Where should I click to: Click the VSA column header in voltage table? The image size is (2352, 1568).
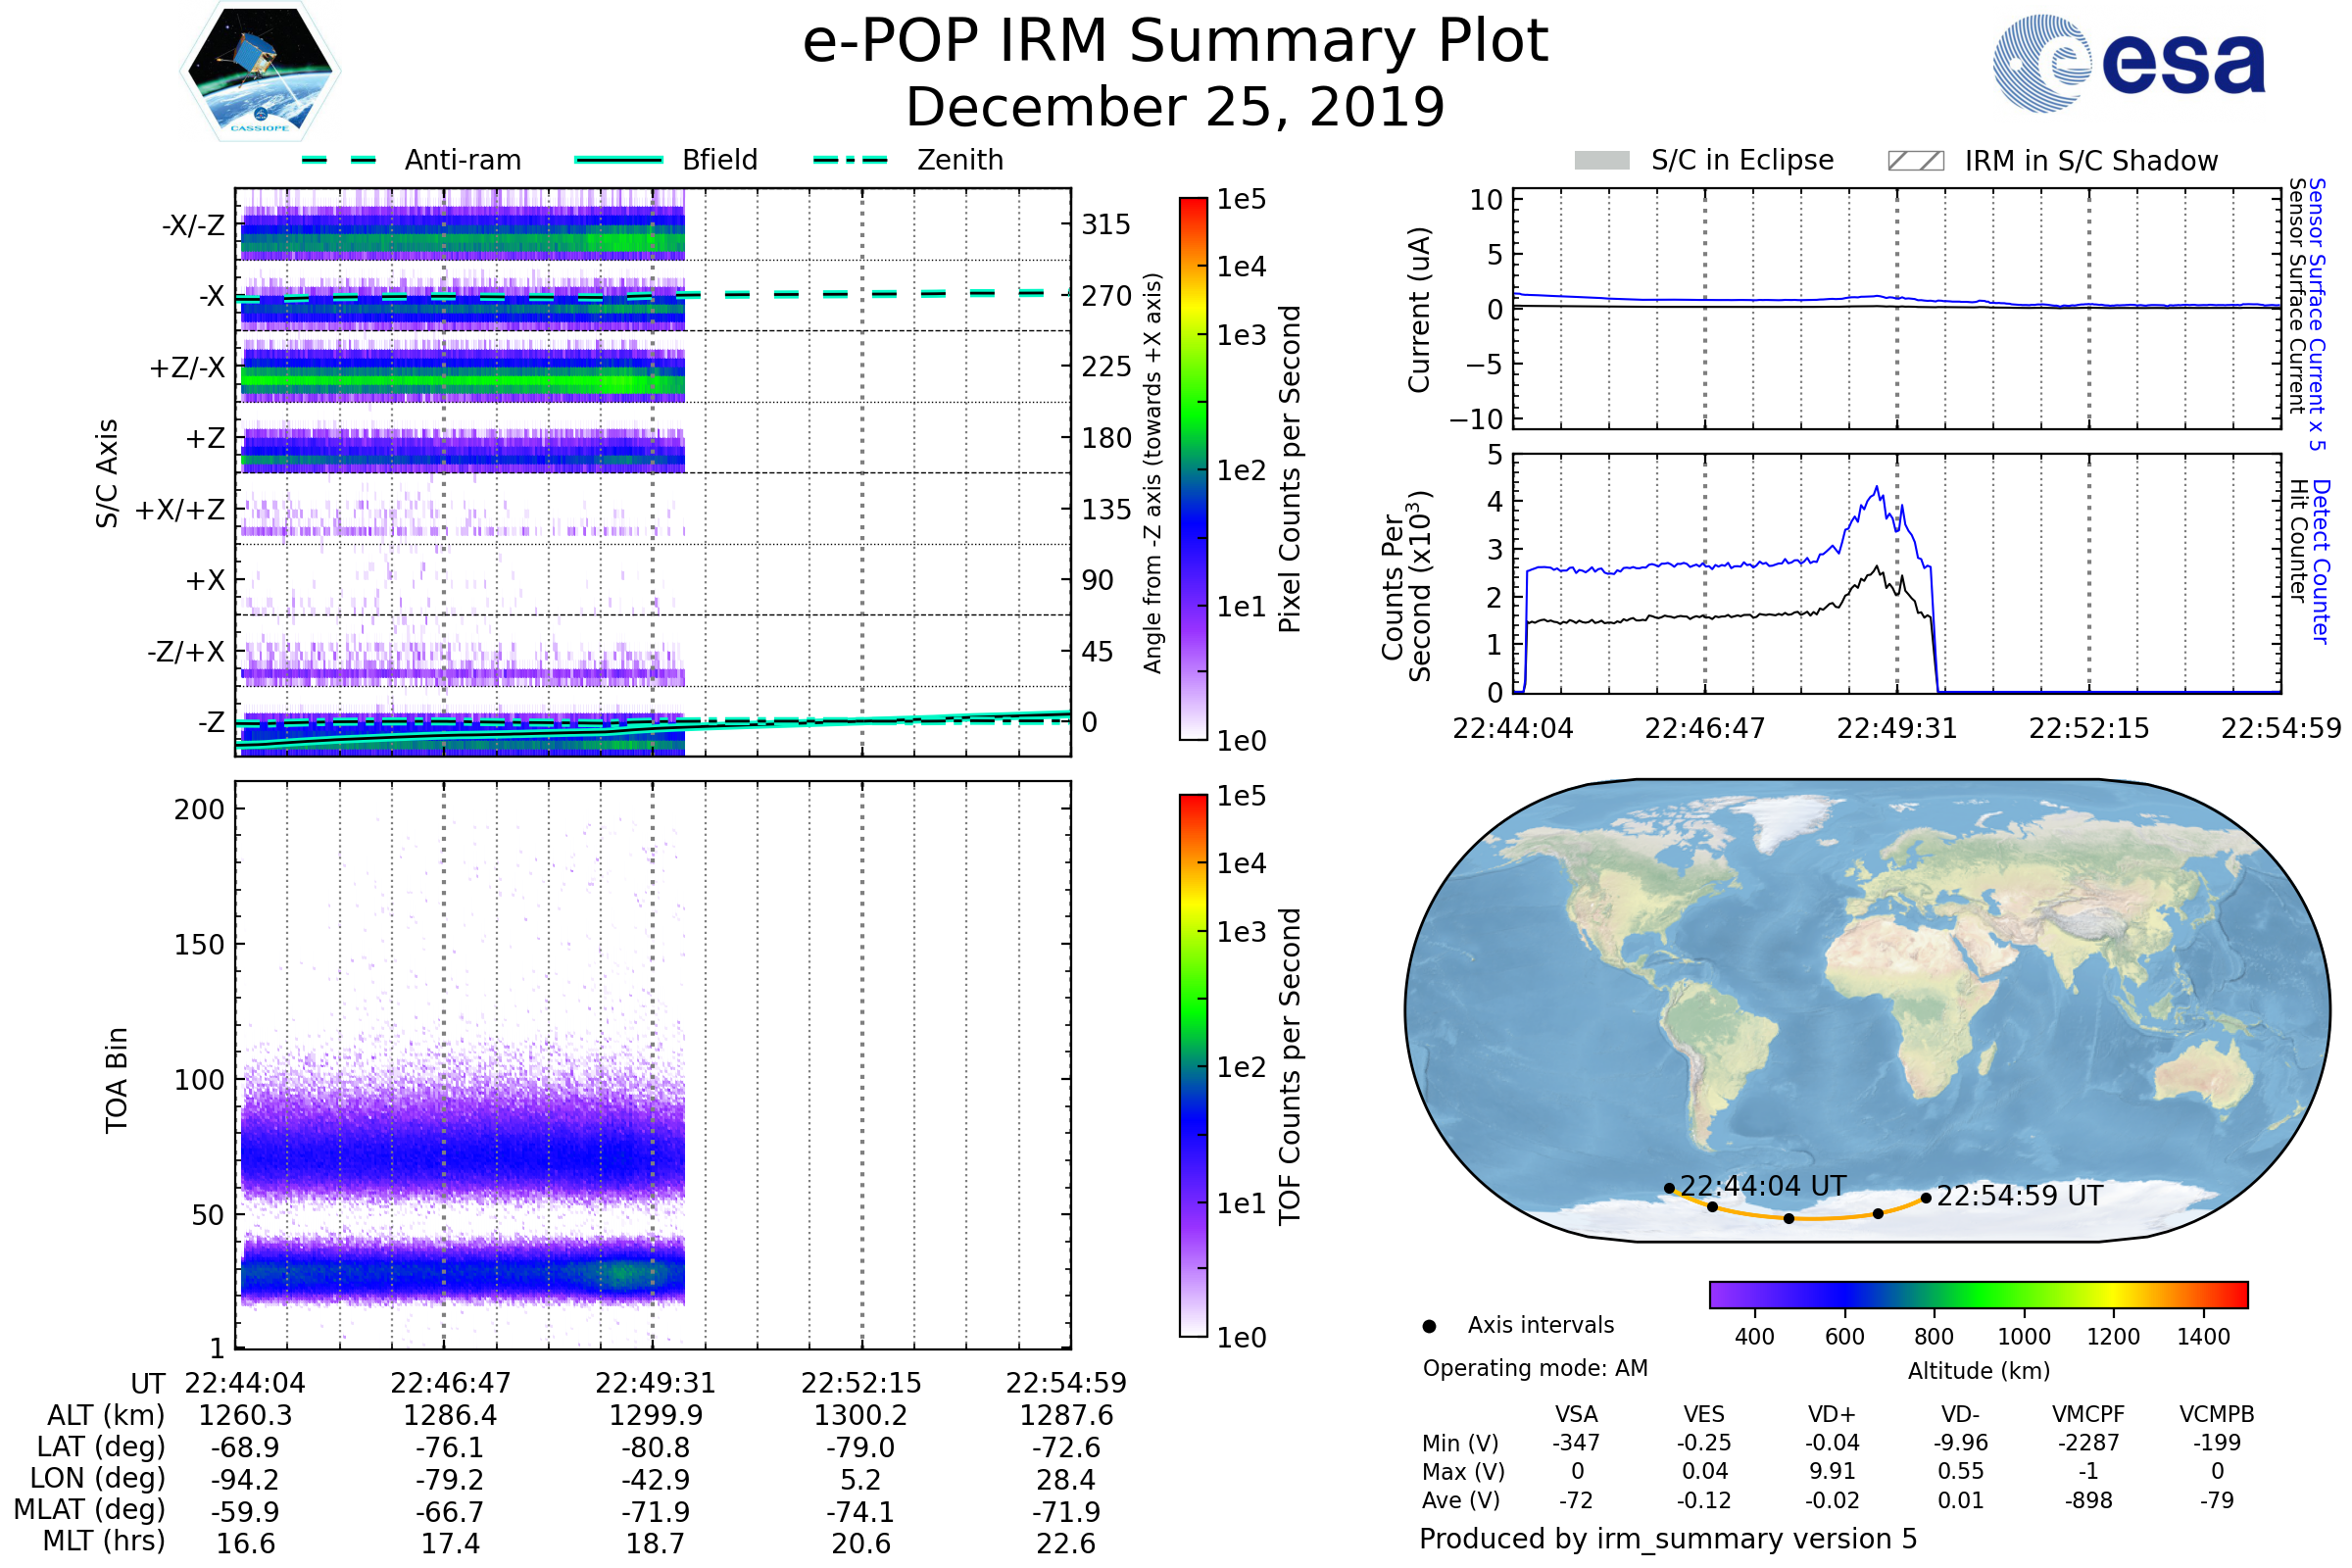point(1576,1414)
